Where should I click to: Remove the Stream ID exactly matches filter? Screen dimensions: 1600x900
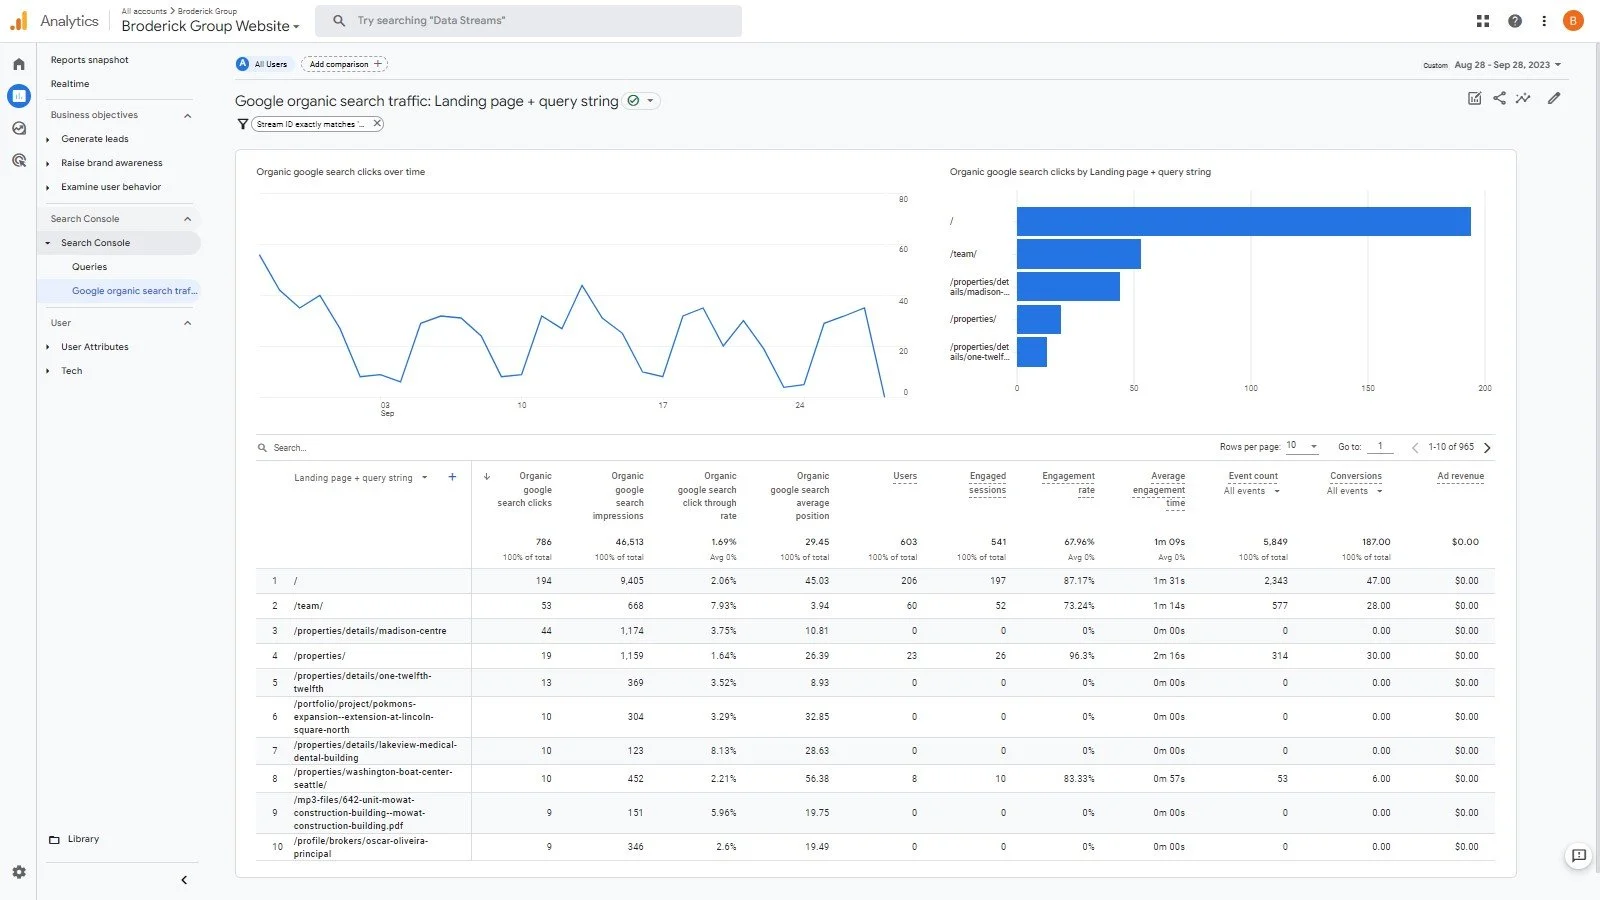tap(376, 123)
